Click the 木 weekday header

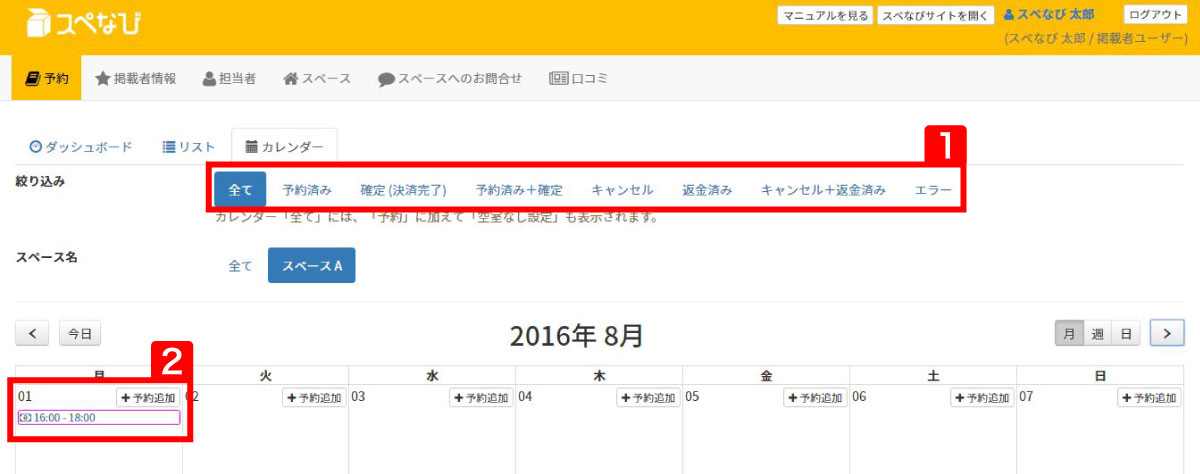pos(600,376)
